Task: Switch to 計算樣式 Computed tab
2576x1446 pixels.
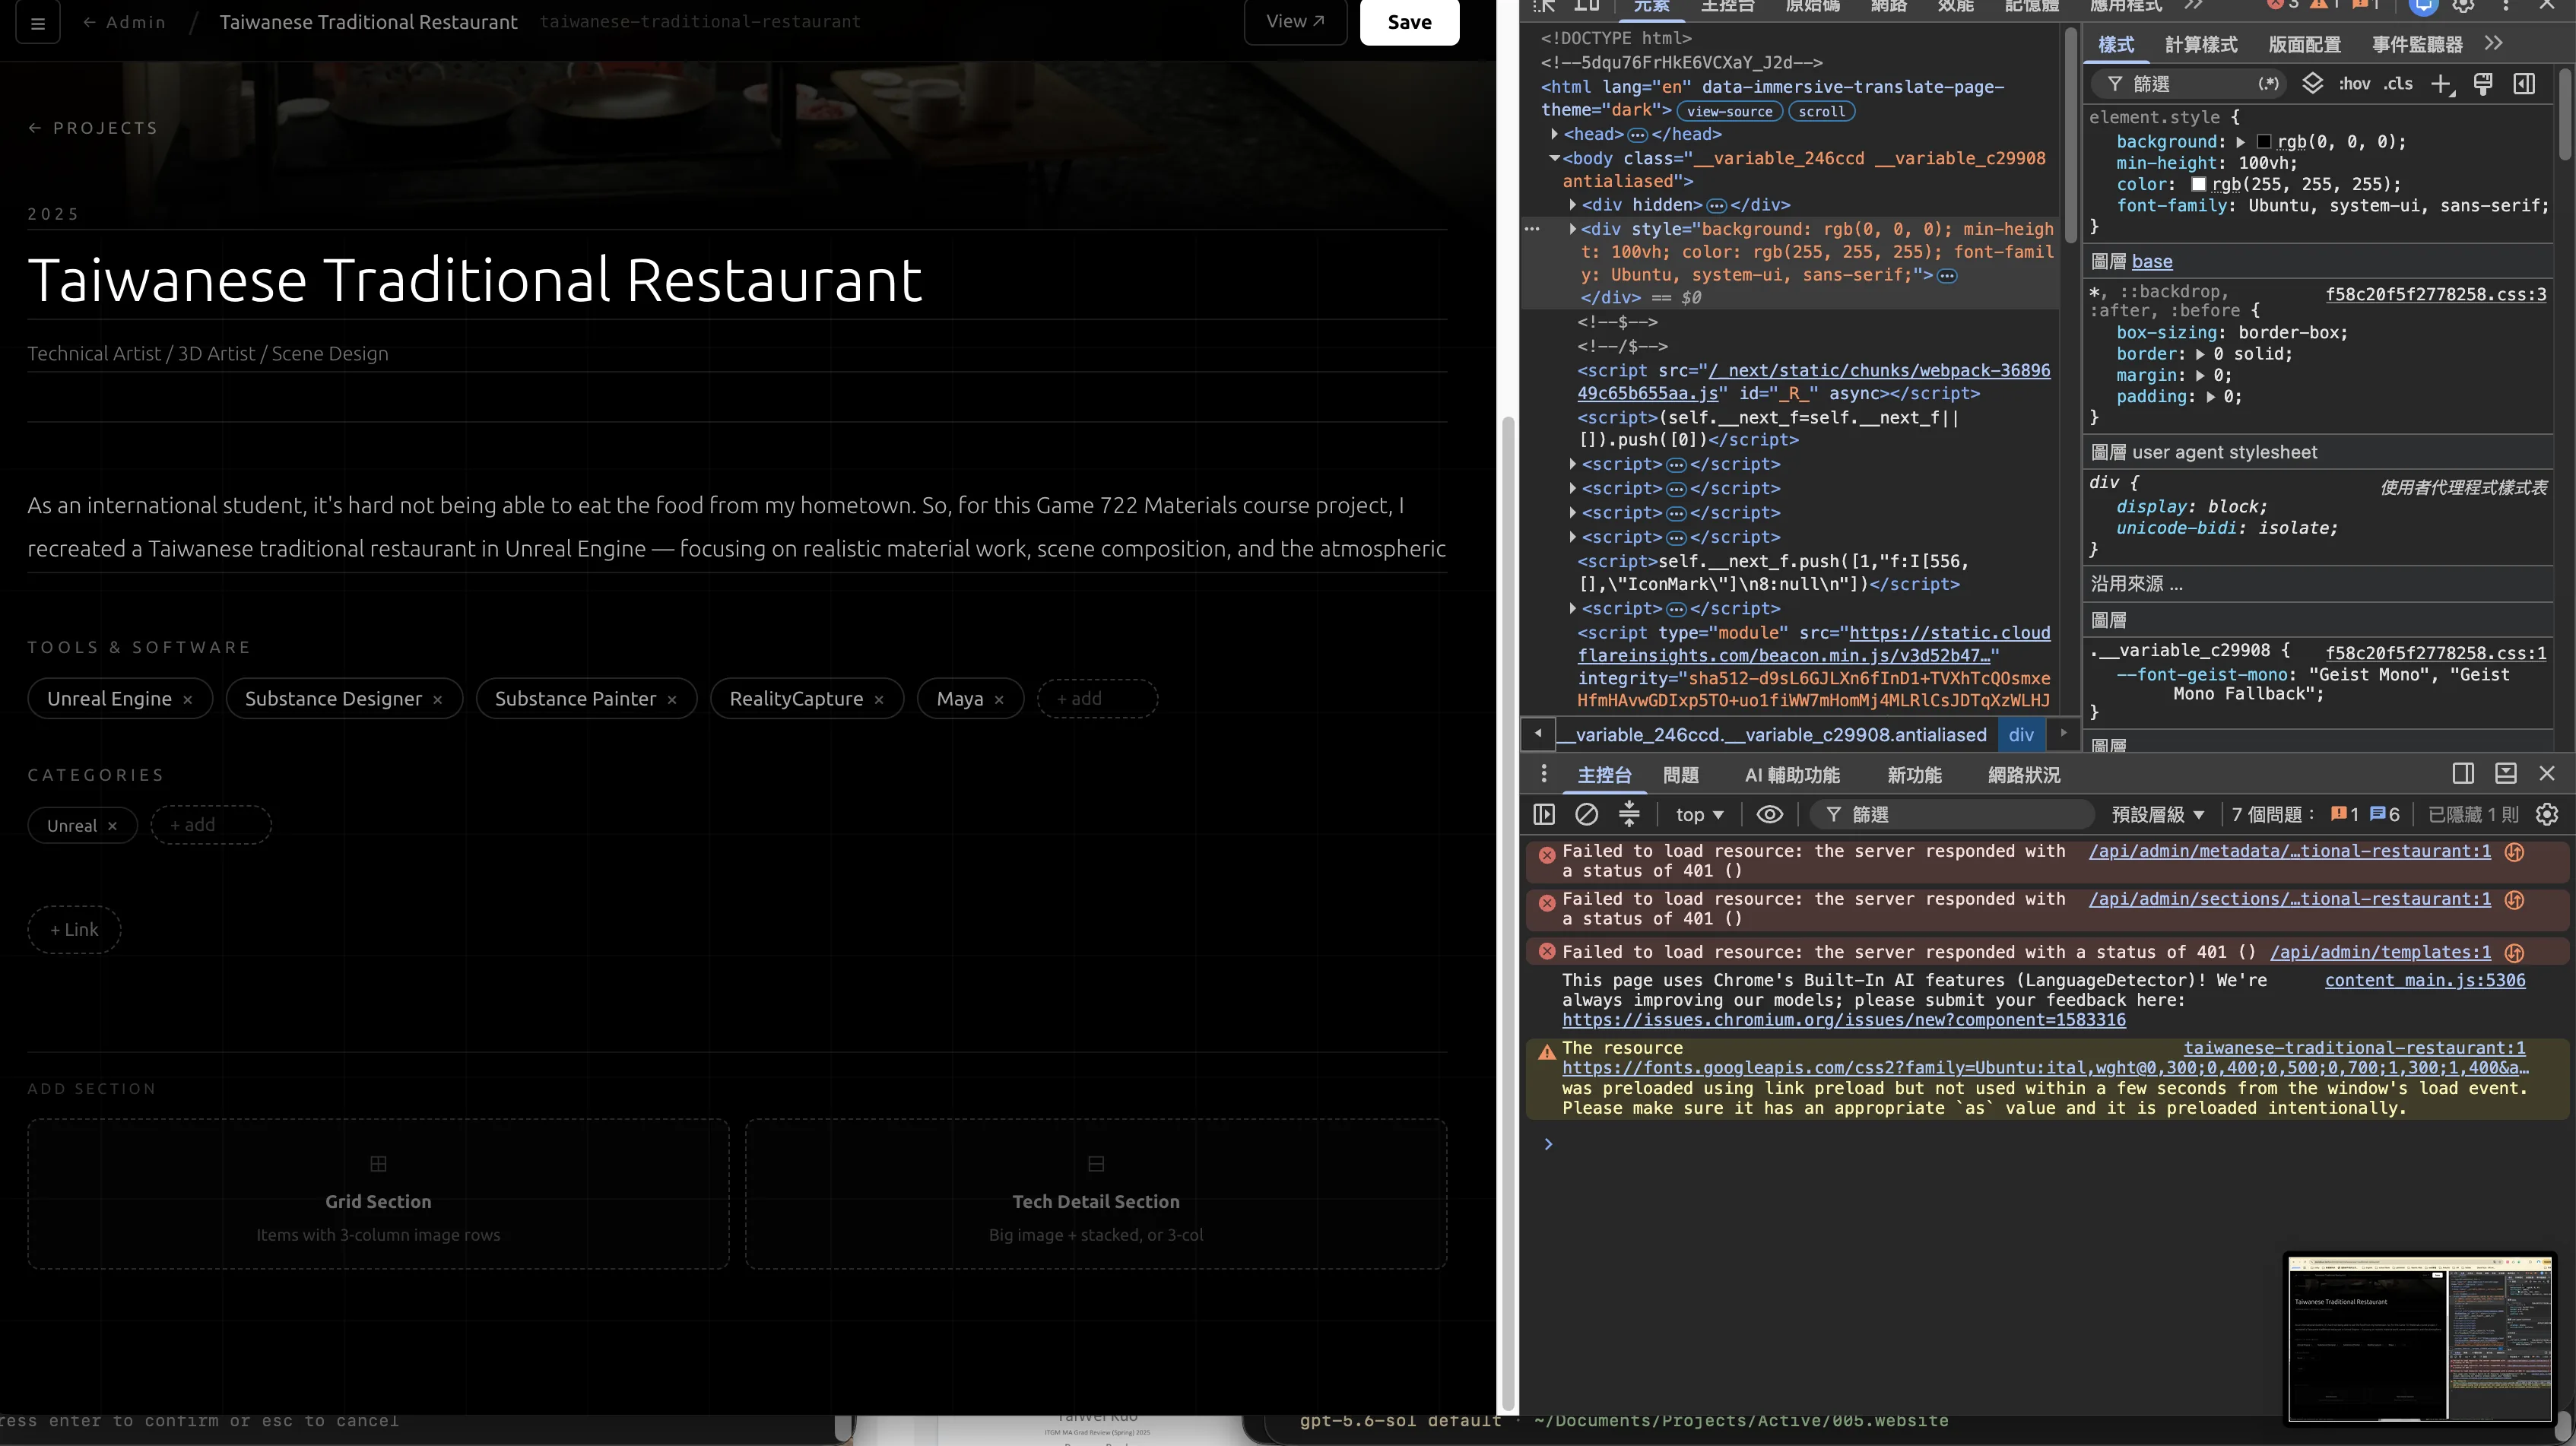Action: click(2201, 44)
